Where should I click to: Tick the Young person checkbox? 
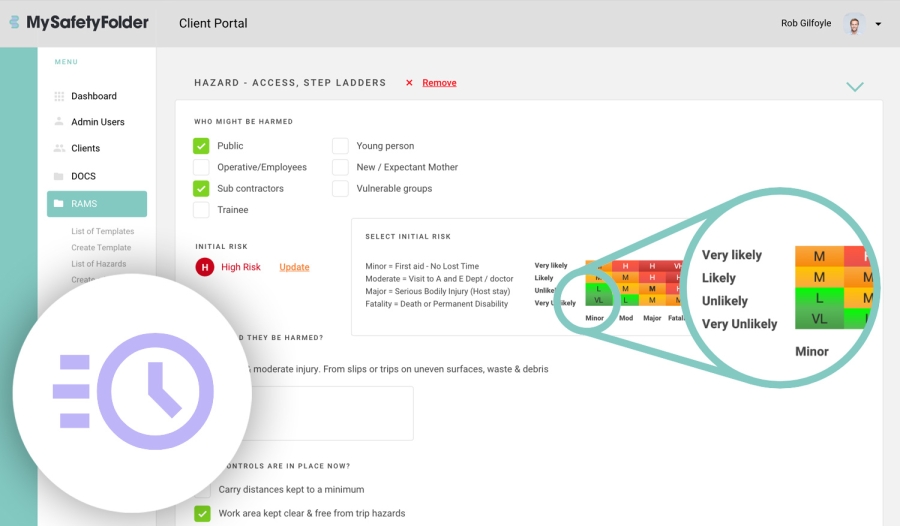(x=340, y=146)
